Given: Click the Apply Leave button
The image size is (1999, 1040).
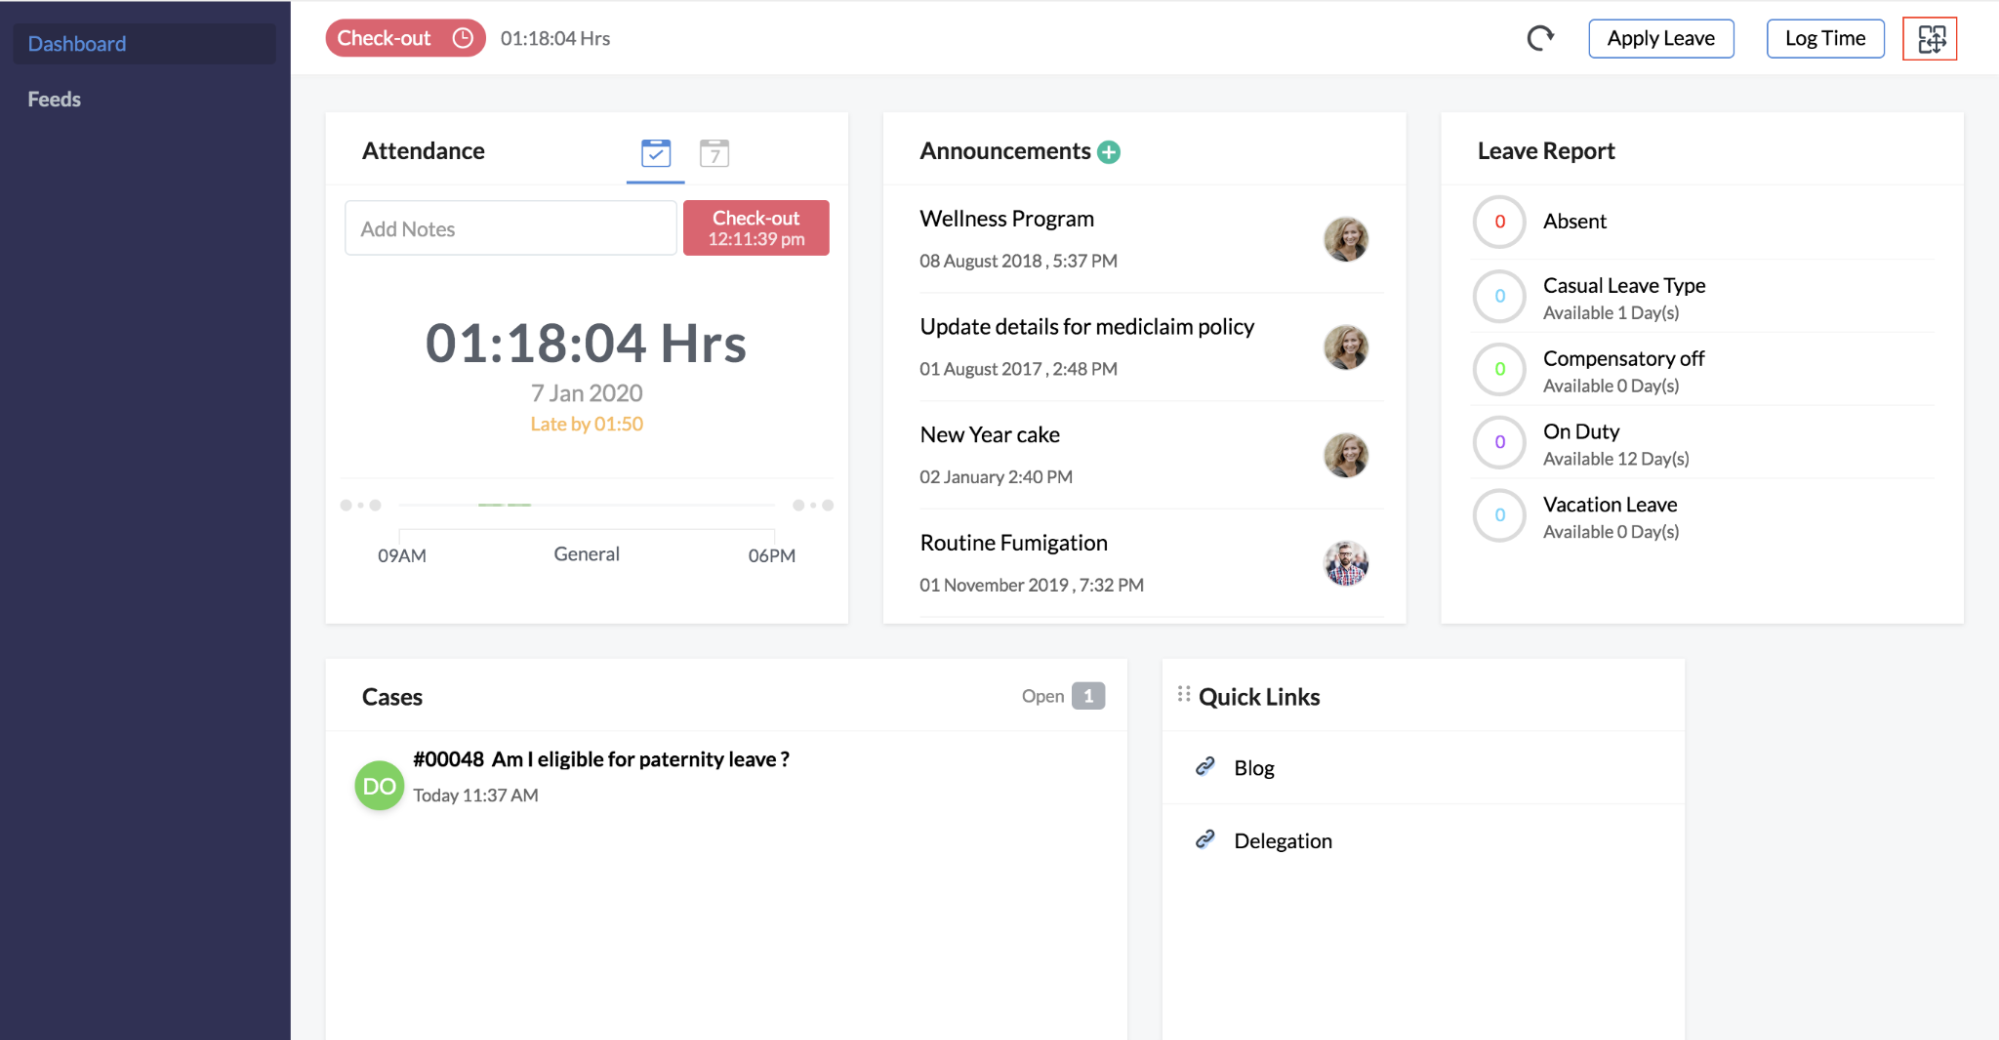Looking at the screenshot, I should pyautogui.click(x=1661, y=38).
